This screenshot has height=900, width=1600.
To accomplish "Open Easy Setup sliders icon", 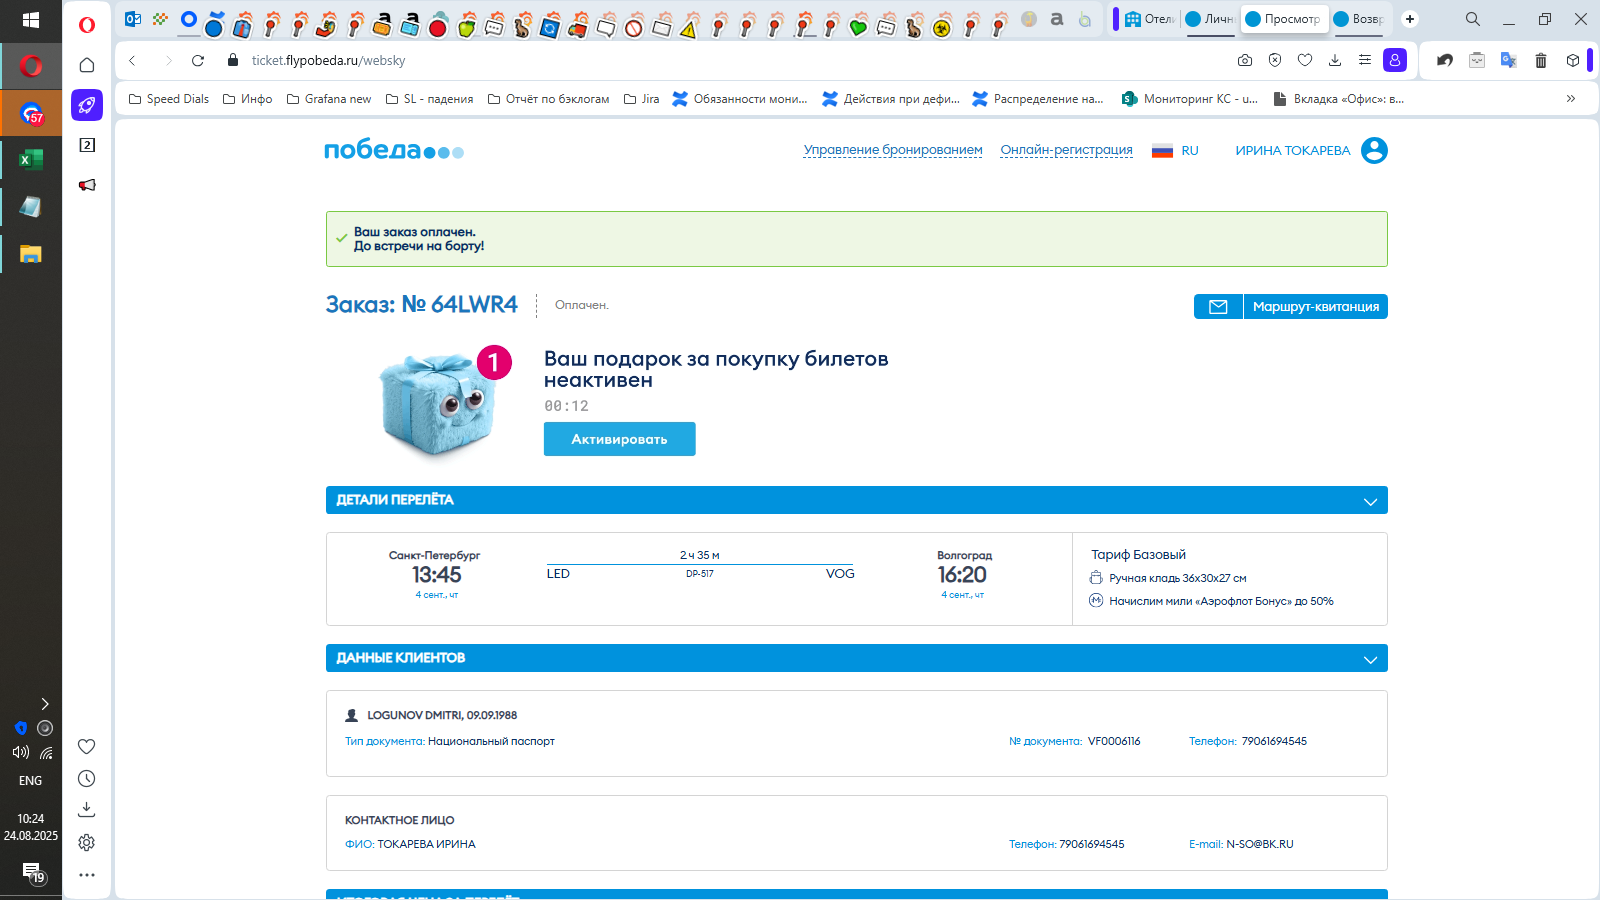I will [1365, 61].
